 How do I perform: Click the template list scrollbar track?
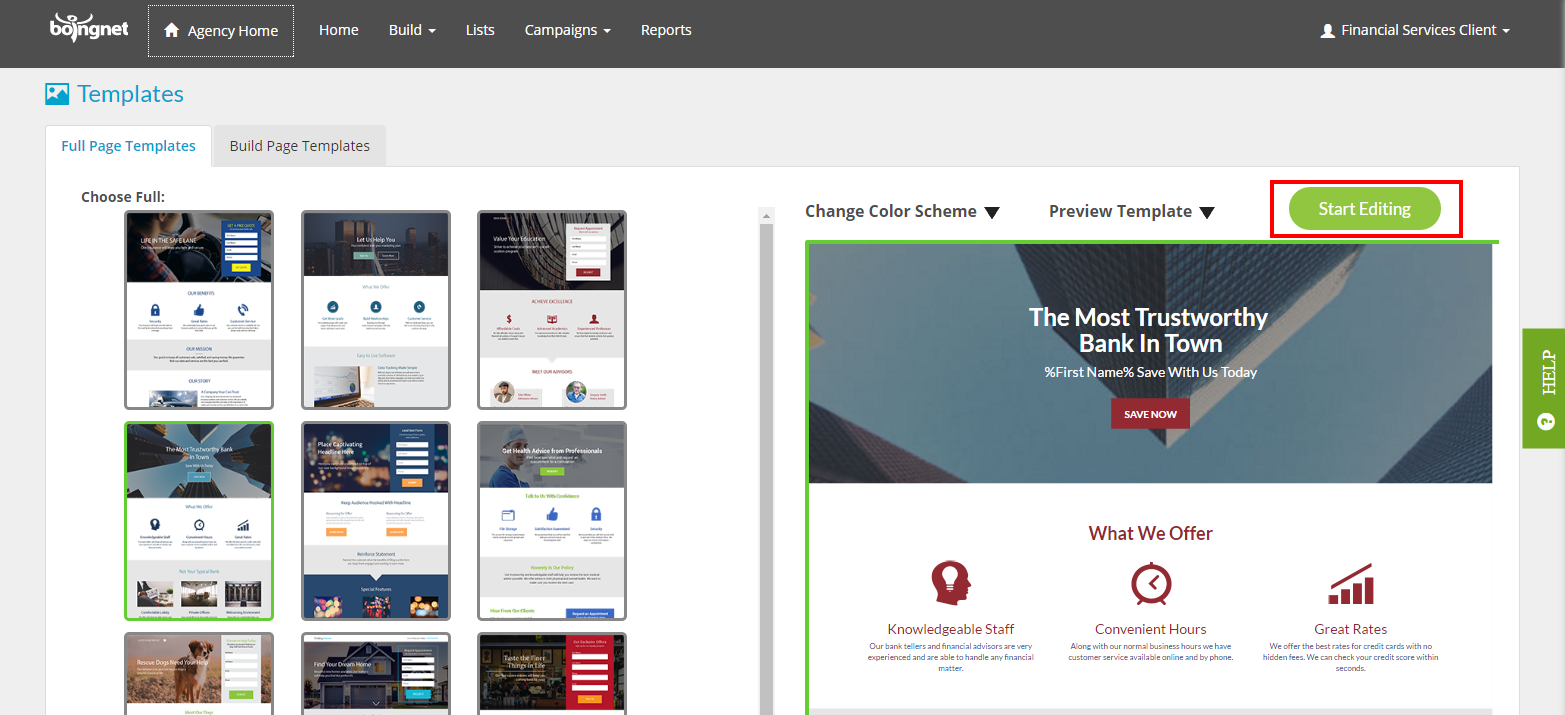(767, 470)
